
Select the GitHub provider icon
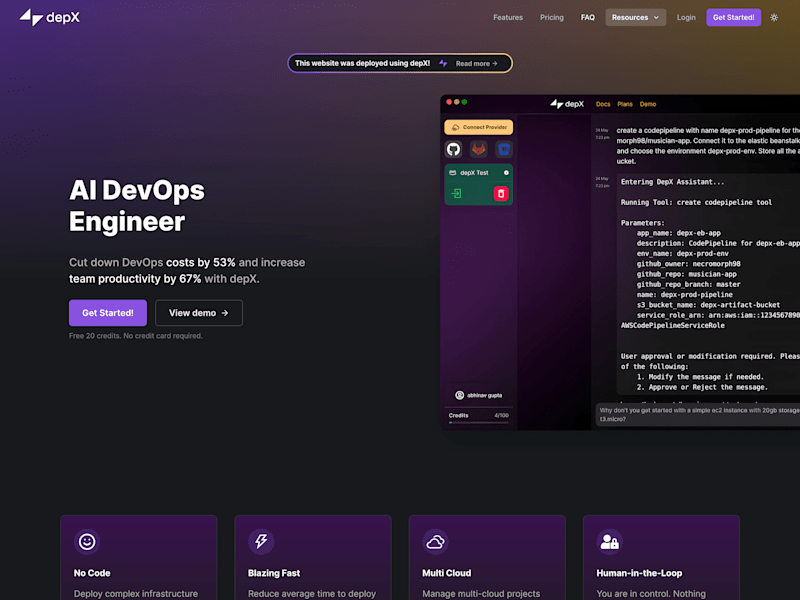pos(454,149)
